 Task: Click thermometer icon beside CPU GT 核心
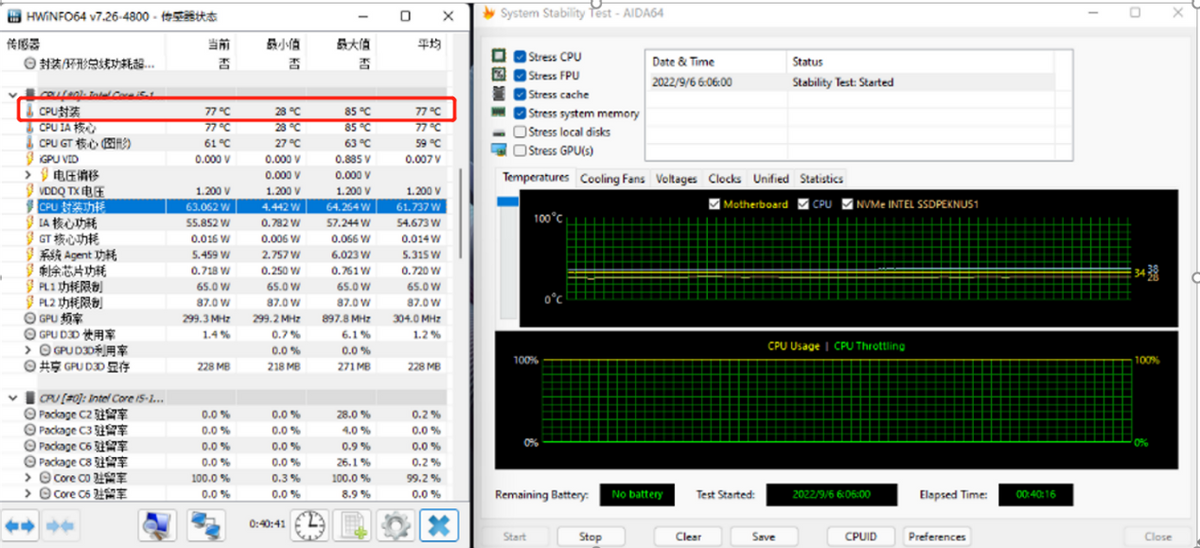coord(30,144)
